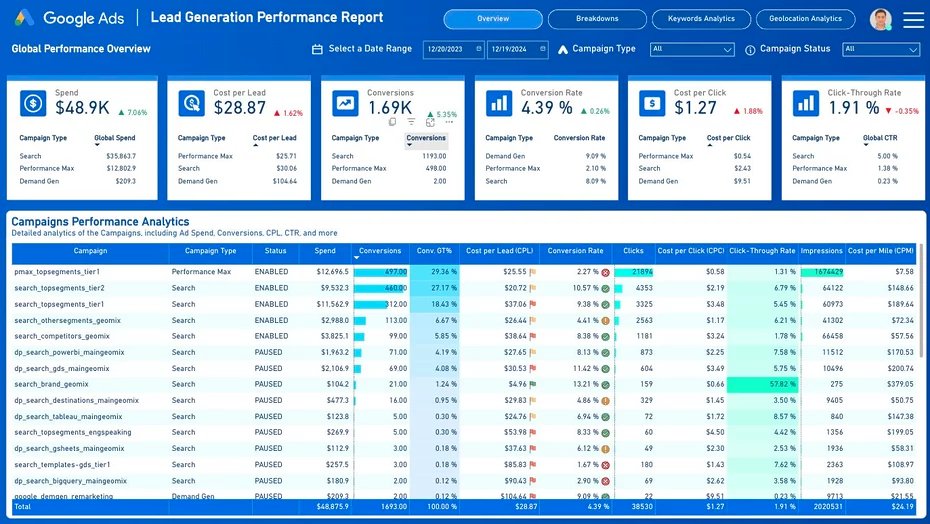Screen dimensions: 930x524
Task: Open the Campaign Type dropdown
Action: (692, 49)
